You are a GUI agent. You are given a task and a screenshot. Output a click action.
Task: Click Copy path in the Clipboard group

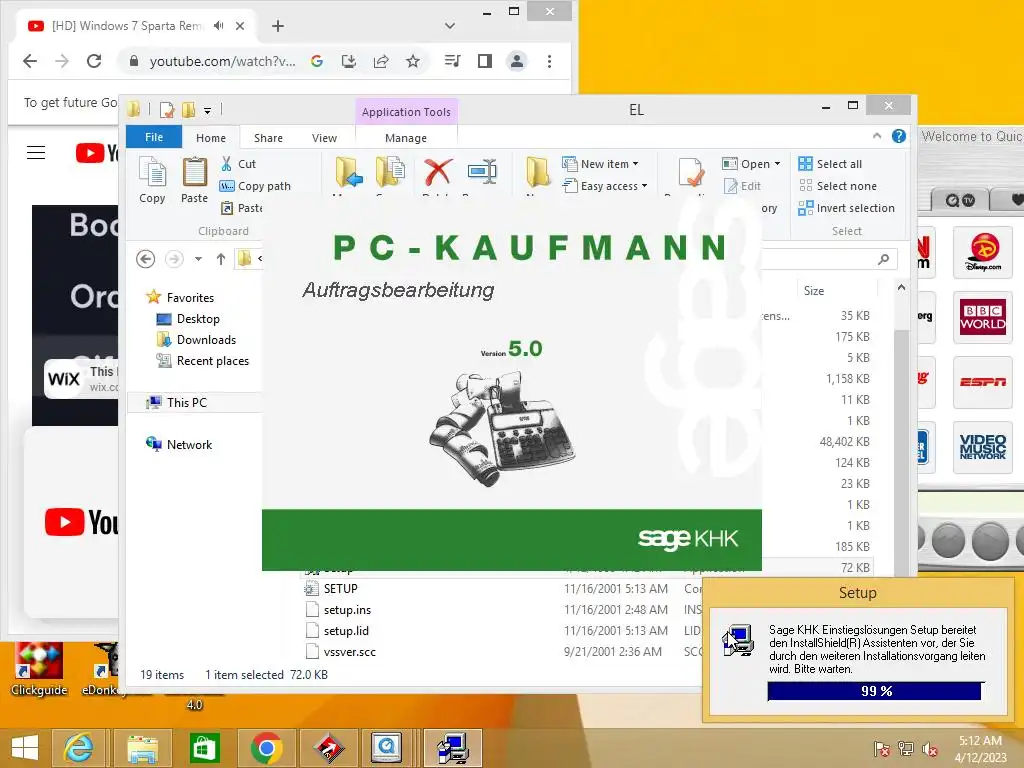[255, 186]
